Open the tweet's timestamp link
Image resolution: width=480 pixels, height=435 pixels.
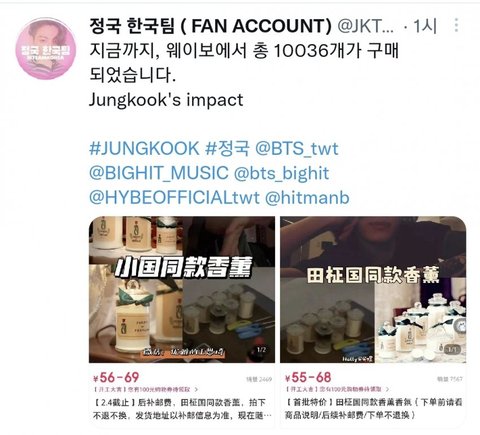click(425, 26)
